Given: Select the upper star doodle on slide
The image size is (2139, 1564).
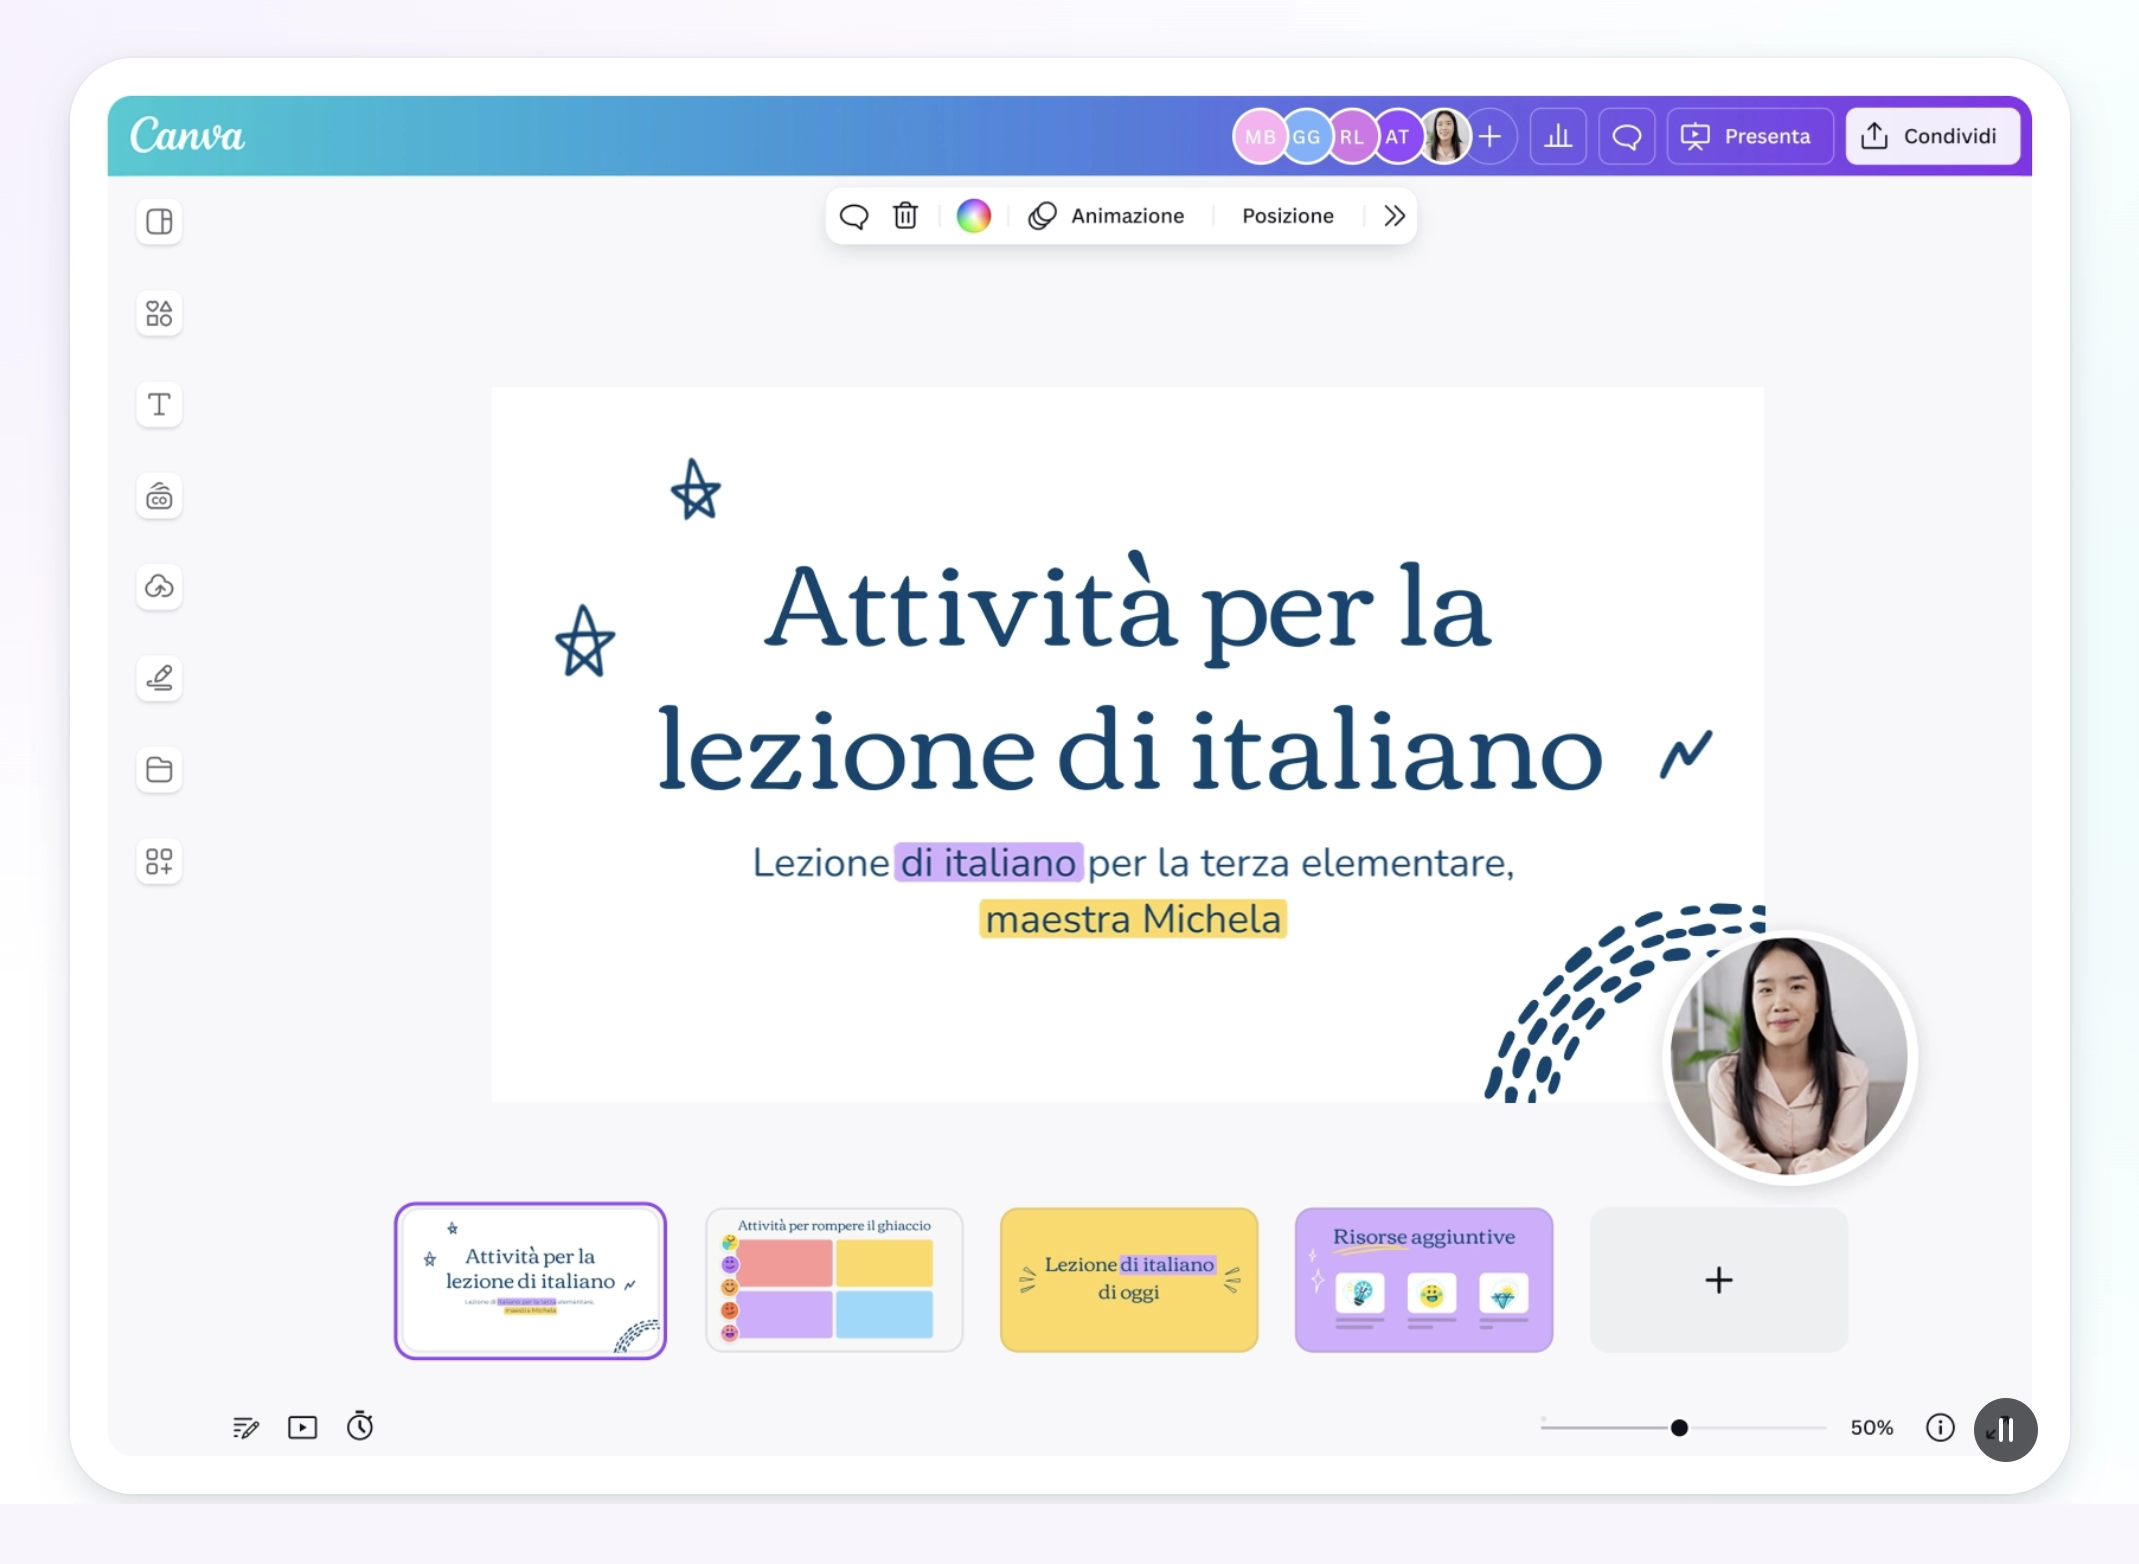Looking at the screenshot, I should point(696,490).
